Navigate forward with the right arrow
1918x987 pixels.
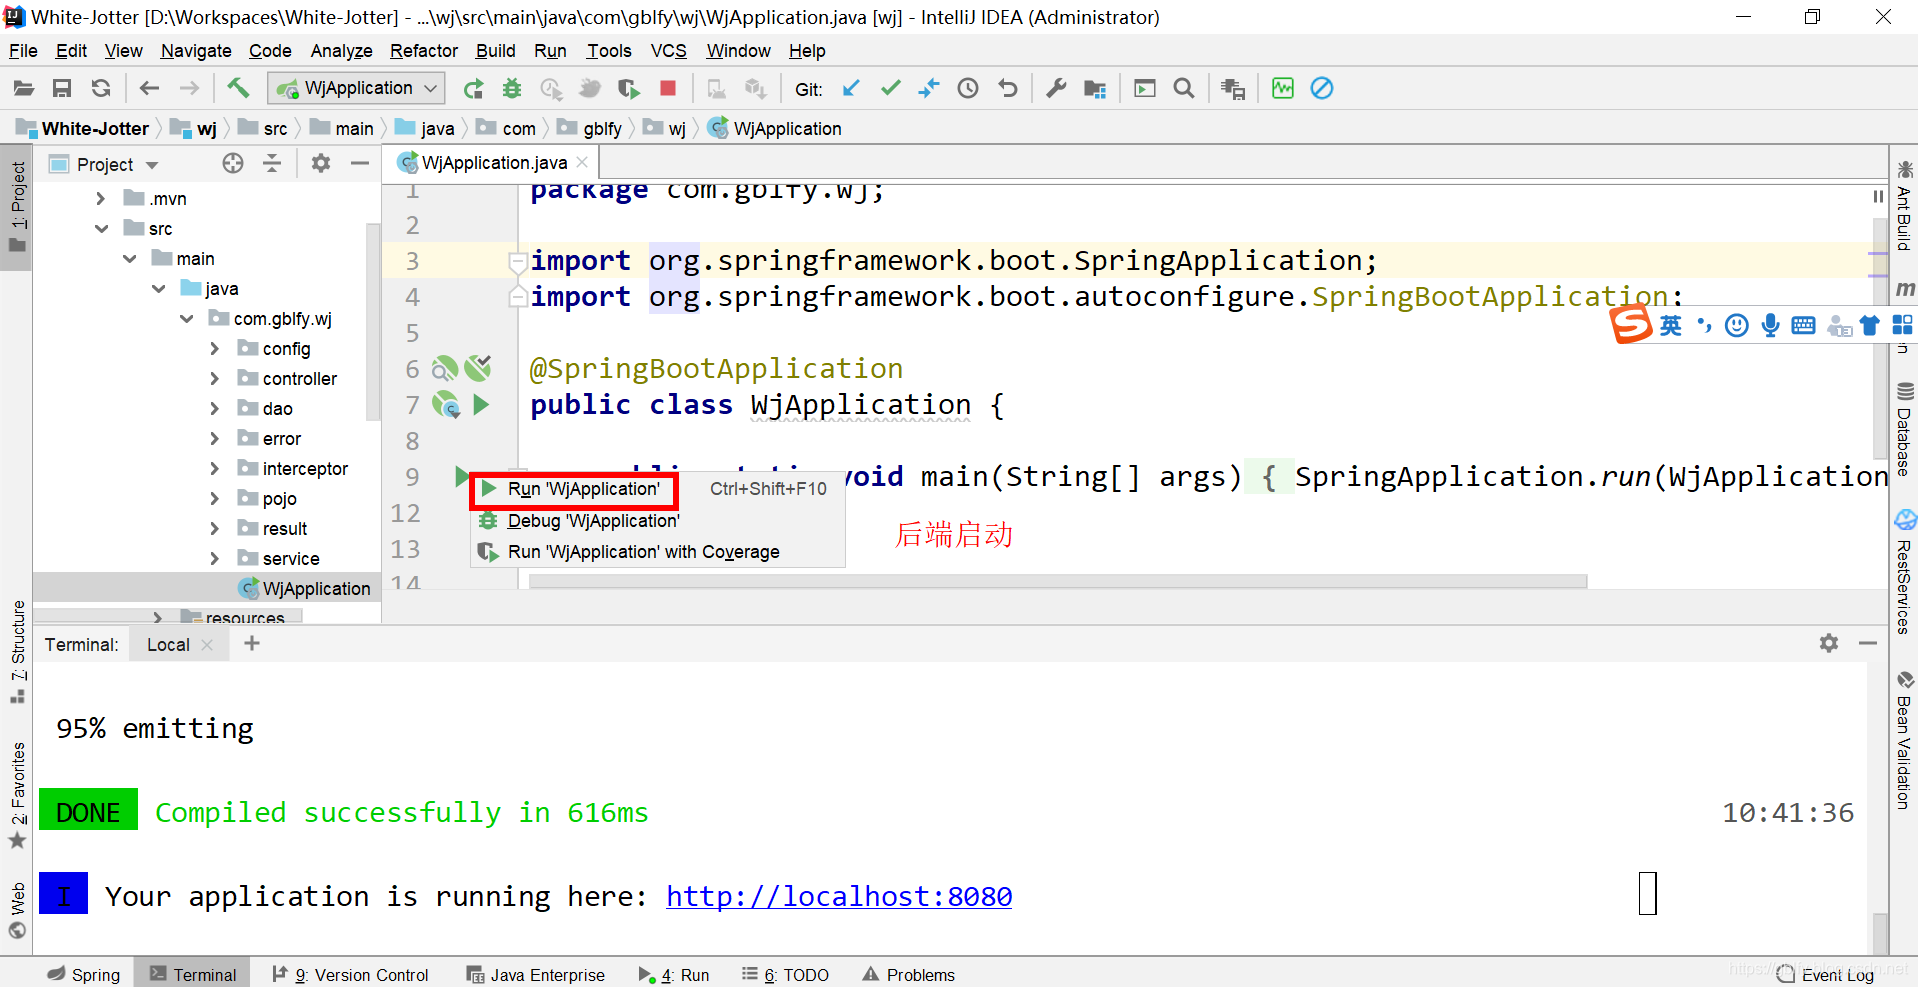(x=189, y=89)
